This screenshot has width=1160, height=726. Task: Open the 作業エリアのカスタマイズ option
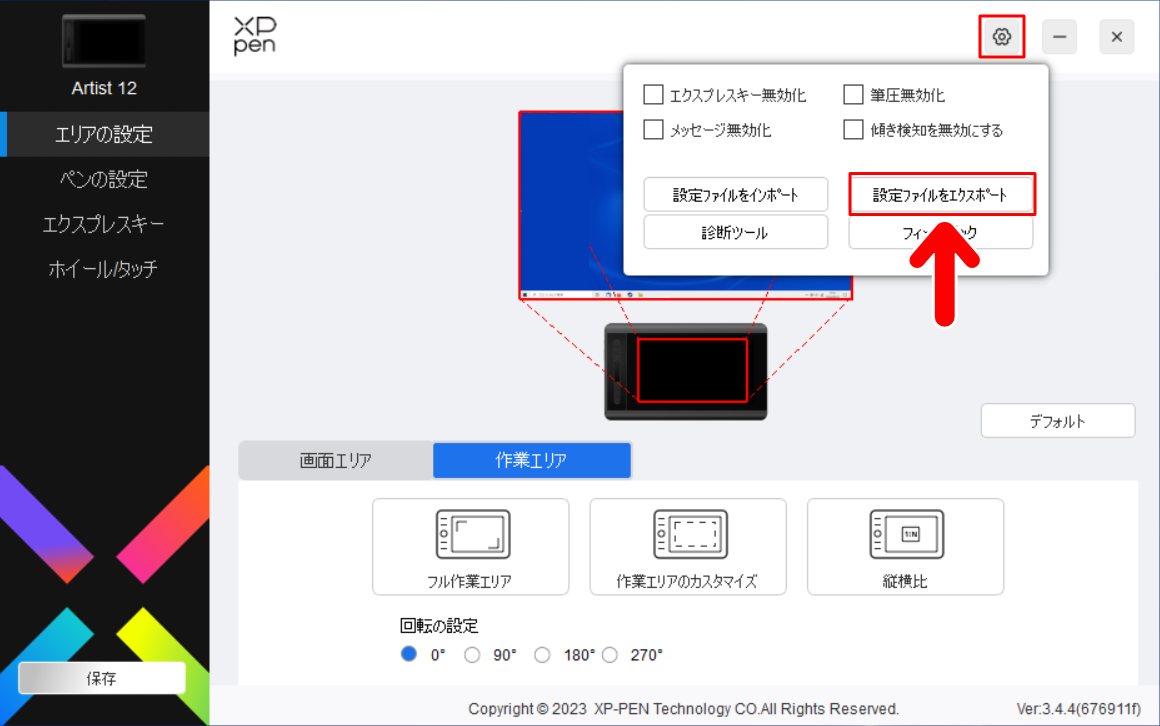click(687, 546)
